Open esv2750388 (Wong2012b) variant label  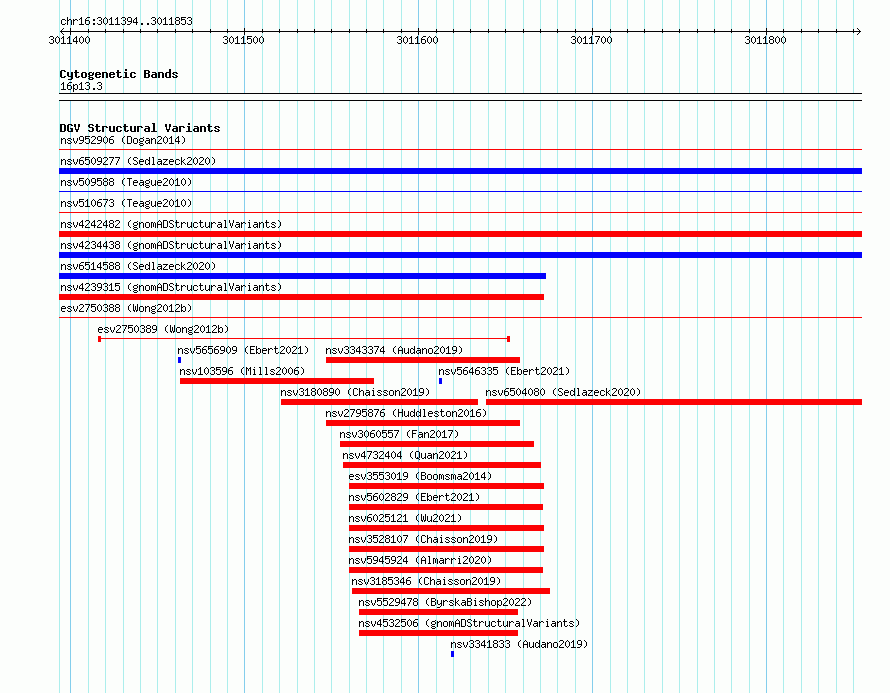(126, 308)
